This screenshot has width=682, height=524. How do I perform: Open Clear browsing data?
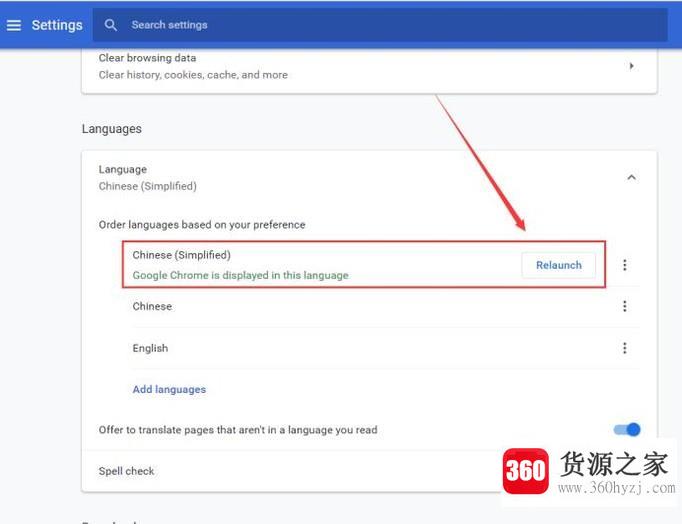(x=369, y=66)
